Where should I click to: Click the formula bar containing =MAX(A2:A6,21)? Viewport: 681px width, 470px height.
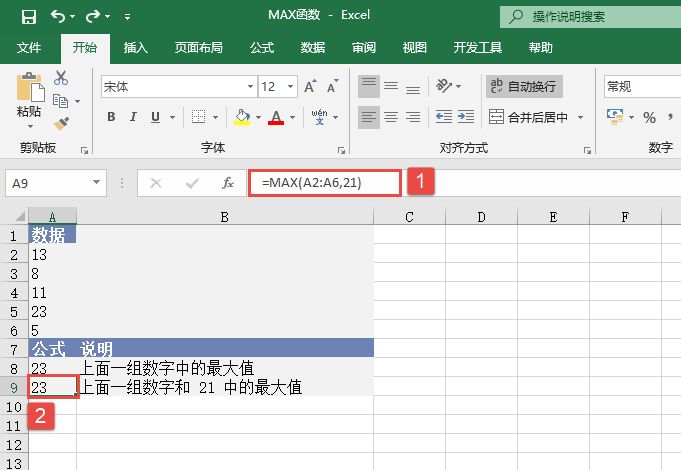pyautogui.click(x=326, y=183)
